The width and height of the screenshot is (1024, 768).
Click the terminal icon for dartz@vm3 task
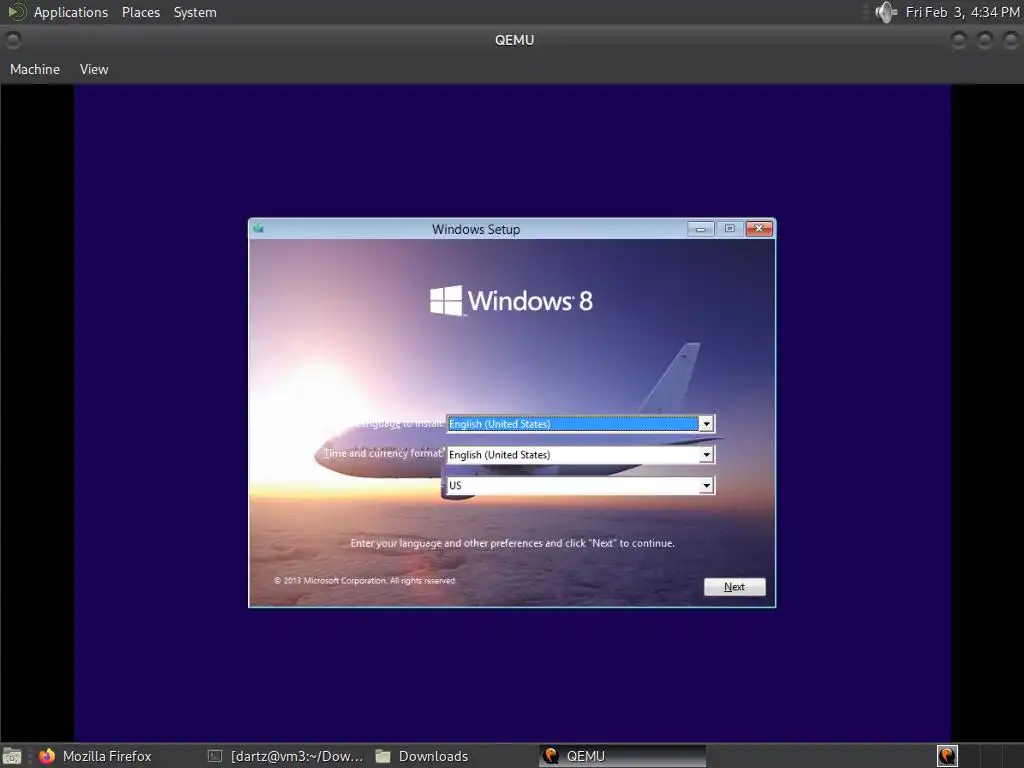pyautogui.click(x=215, y=756)
